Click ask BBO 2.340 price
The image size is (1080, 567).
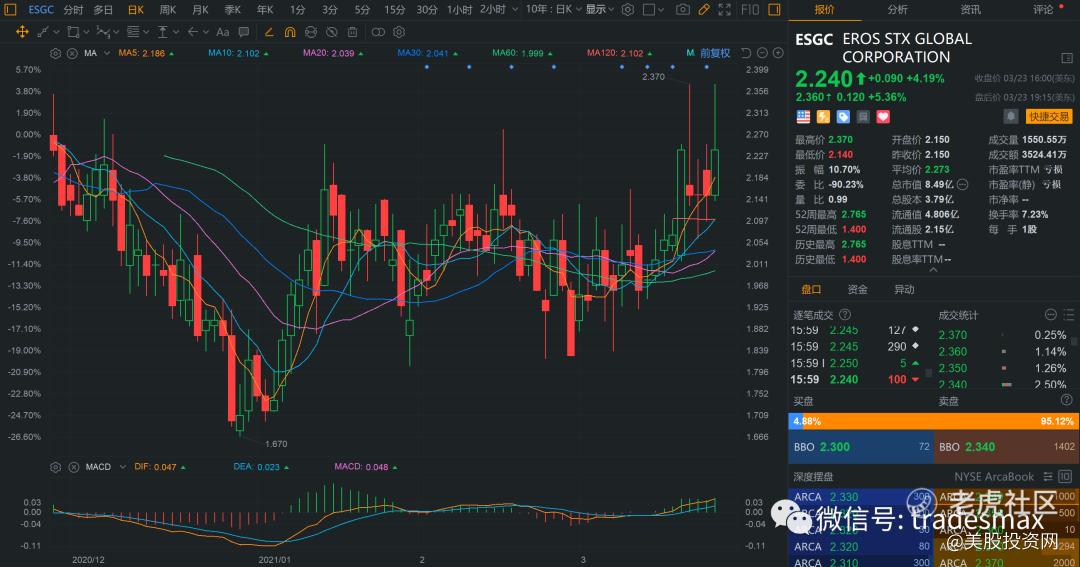[x=980, y=447]
